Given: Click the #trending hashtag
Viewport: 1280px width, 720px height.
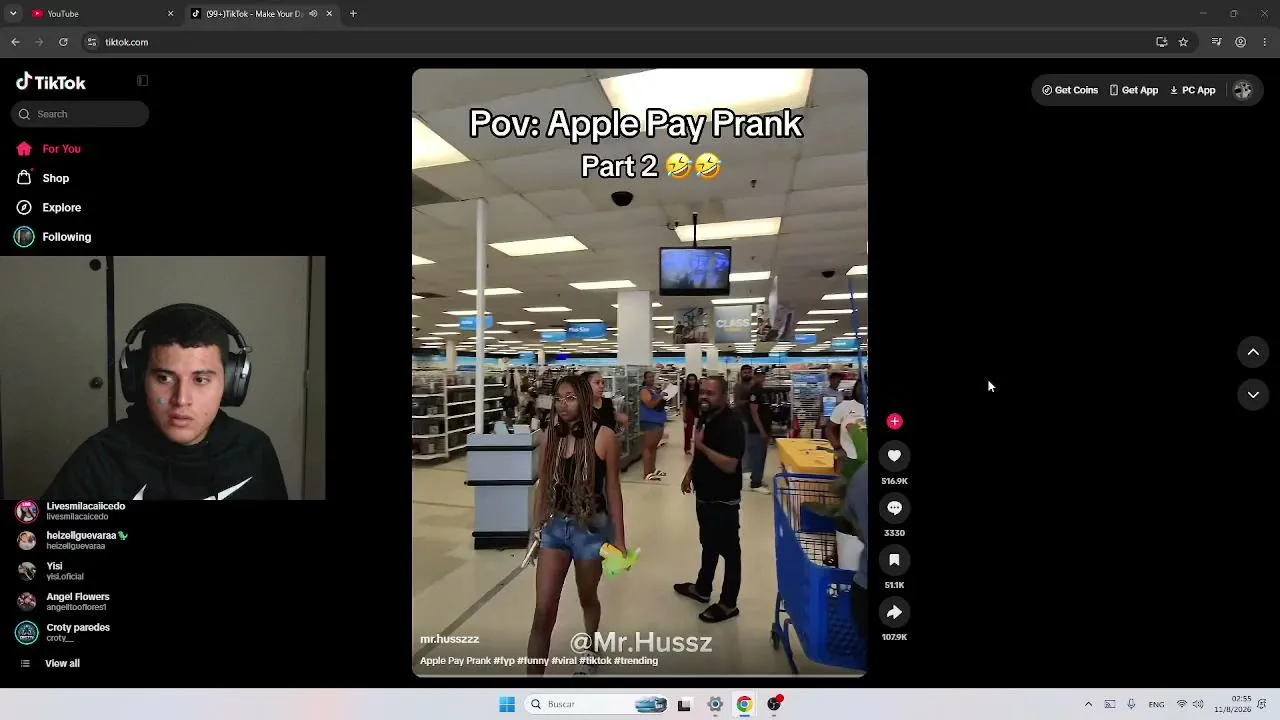Looking at the screenshot, I should point(636,661).
